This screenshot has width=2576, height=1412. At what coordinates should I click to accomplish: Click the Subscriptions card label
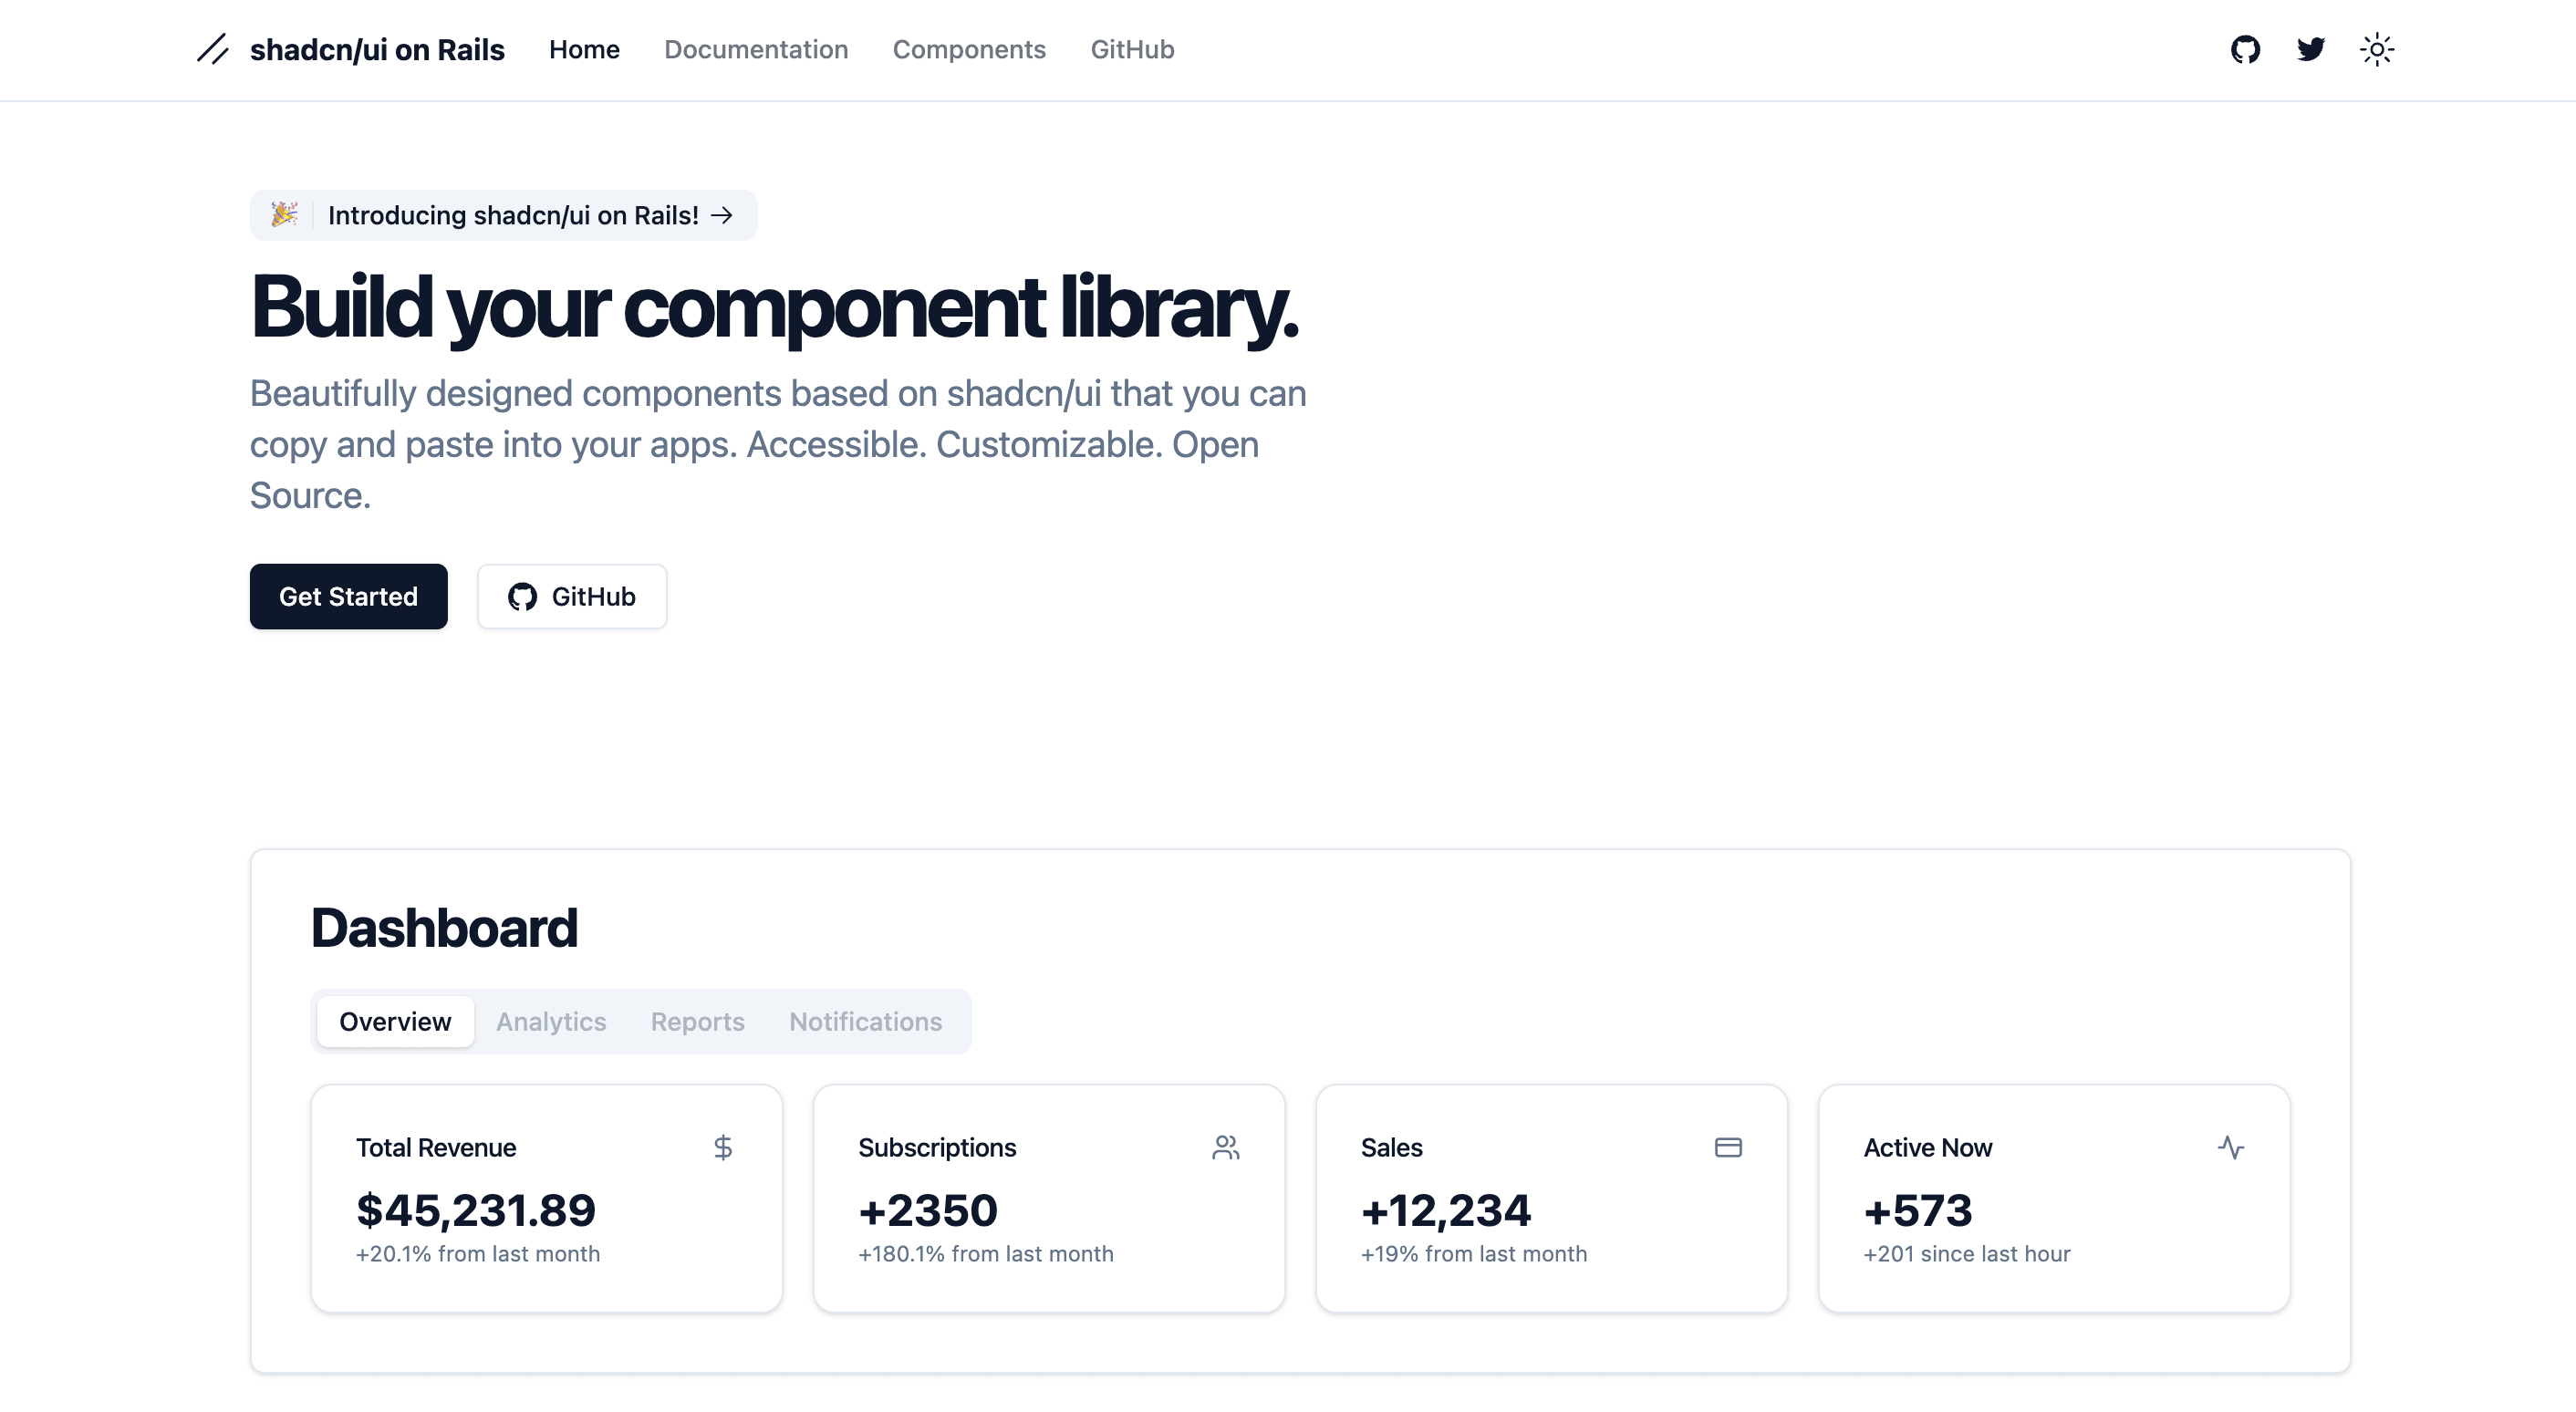coord(937,1147)
